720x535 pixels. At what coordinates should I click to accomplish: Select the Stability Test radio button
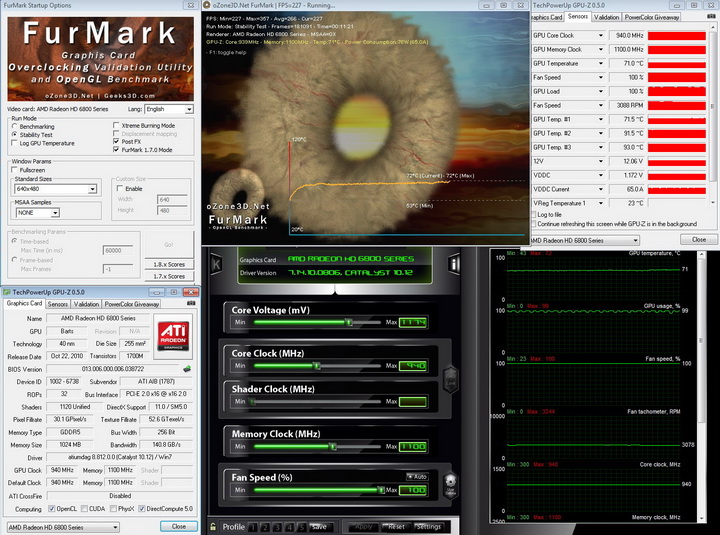click(x=15, y=135)
